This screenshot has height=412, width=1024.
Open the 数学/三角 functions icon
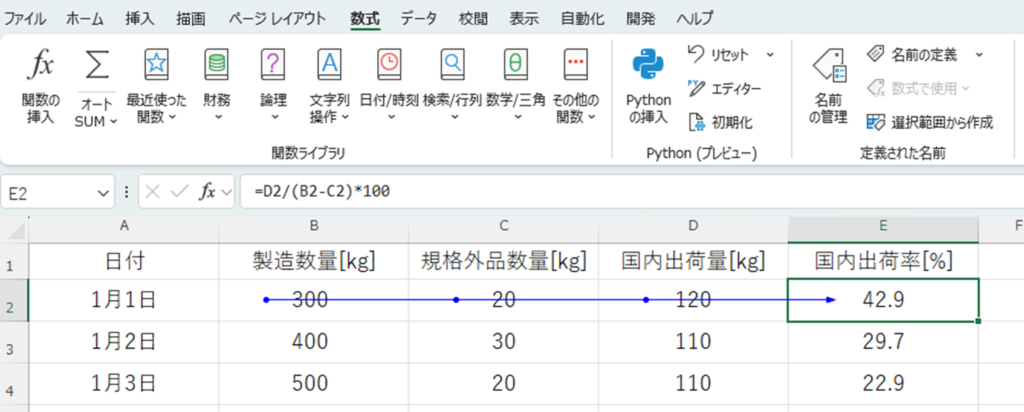tap(515, 66)
